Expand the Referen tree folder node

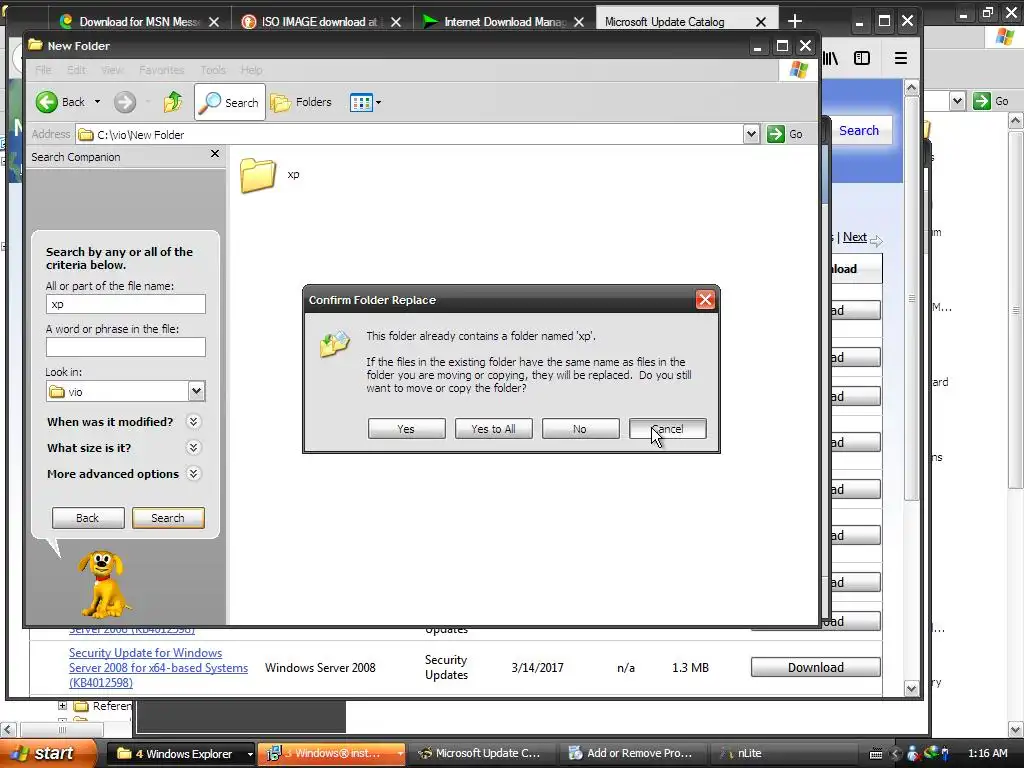(62, 705)
